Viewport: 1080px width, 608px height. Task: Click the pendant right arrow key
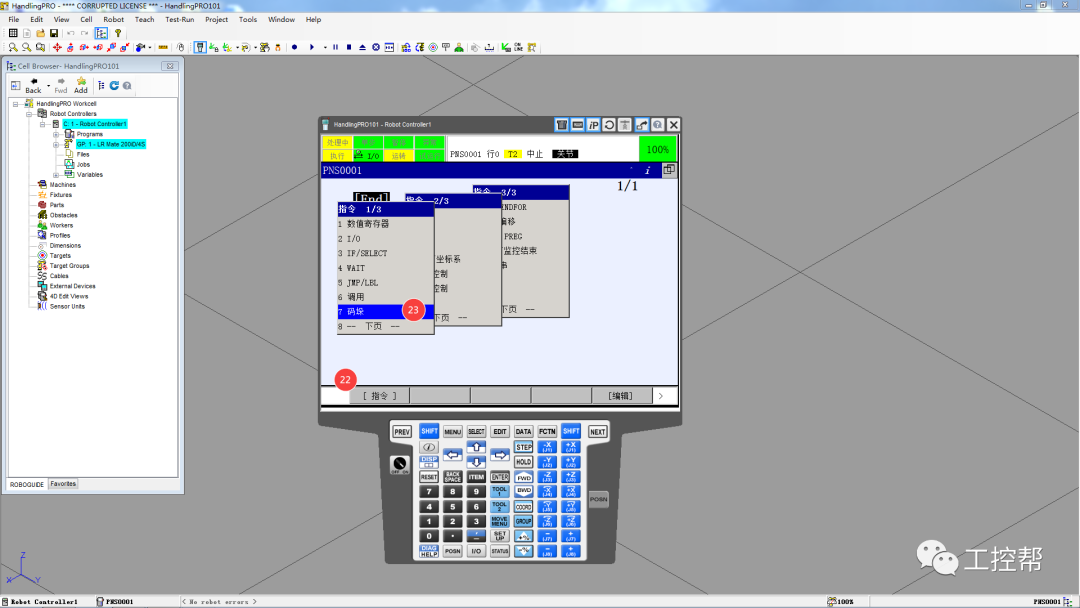click(x=500, y=454)
